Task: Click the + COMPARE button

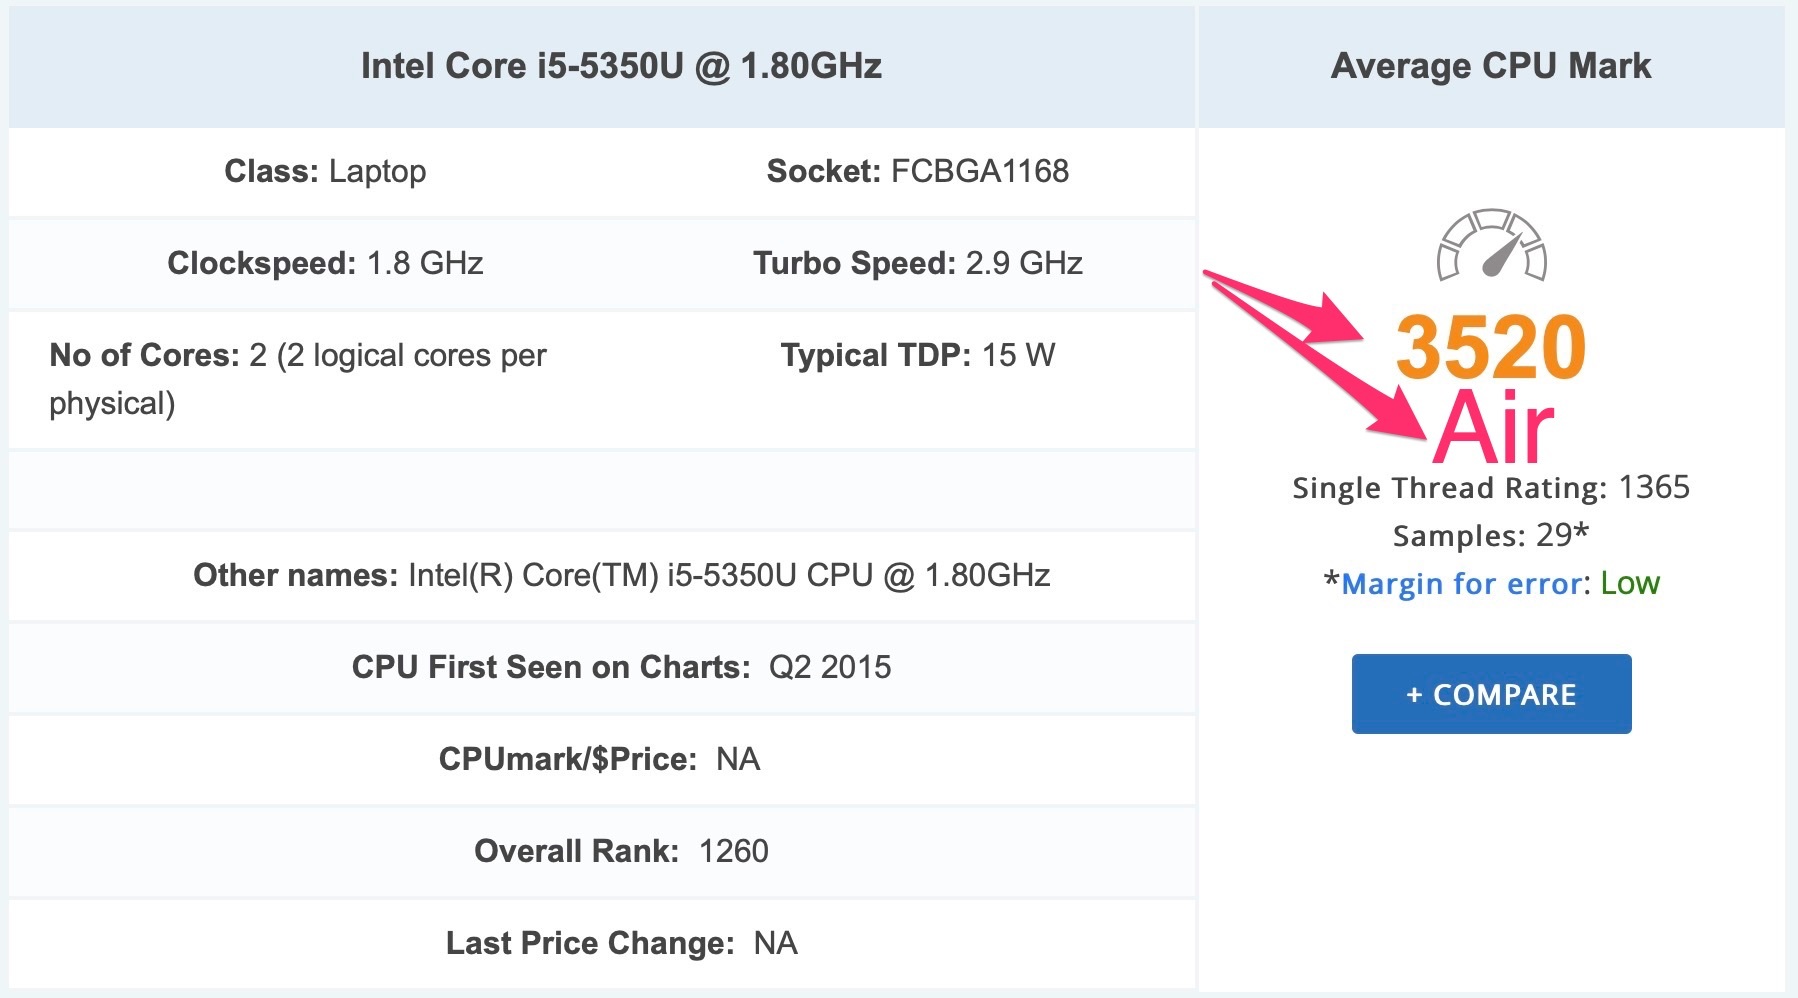Action: click(1491, 694)
